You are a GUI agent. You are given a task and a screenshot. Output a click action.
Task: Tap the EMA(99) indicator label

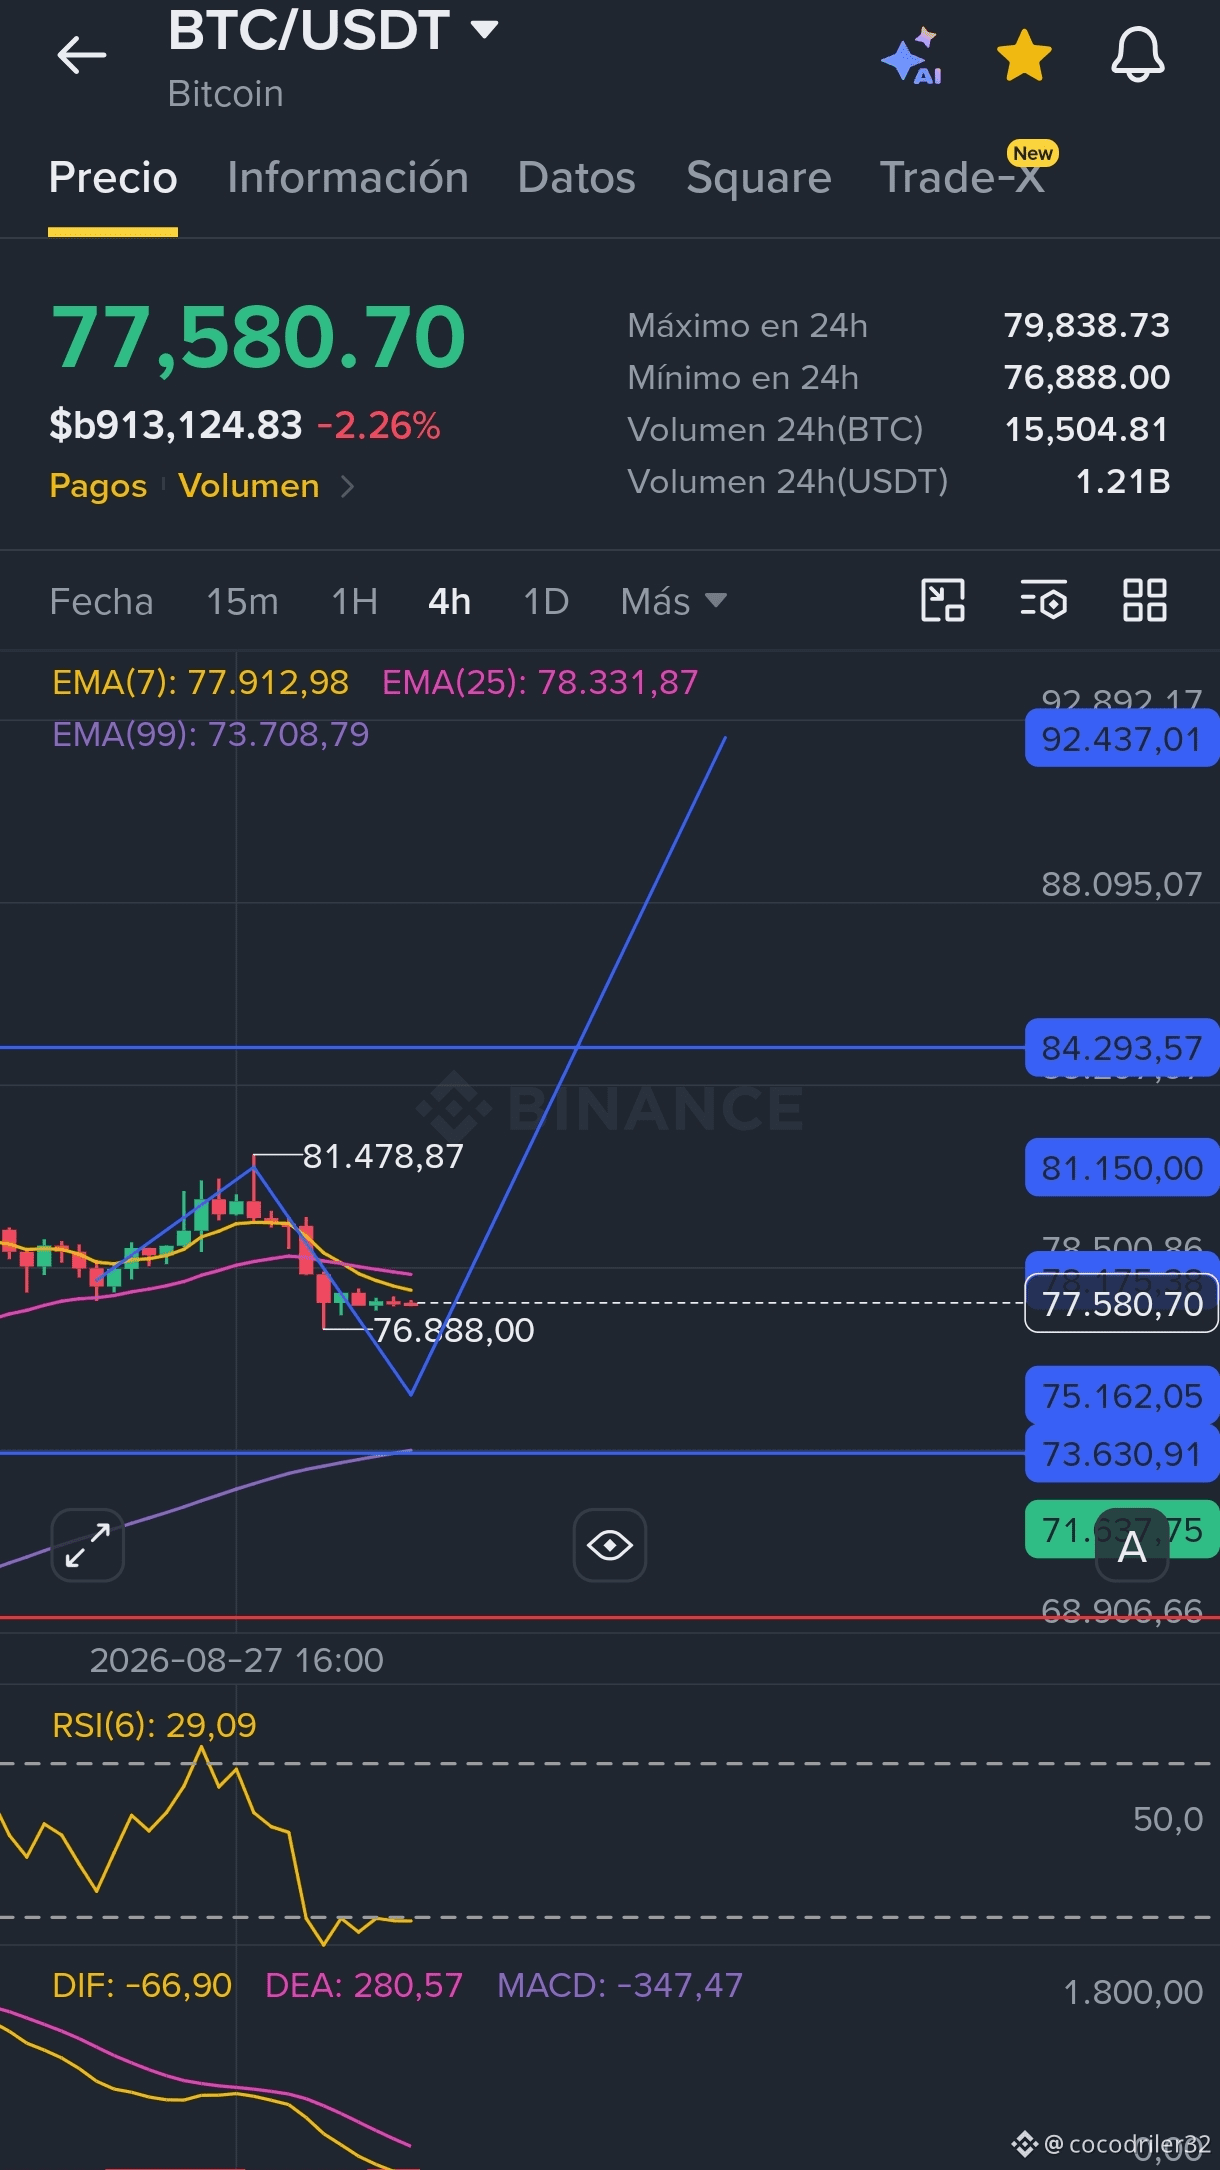(x=210, y=735)
